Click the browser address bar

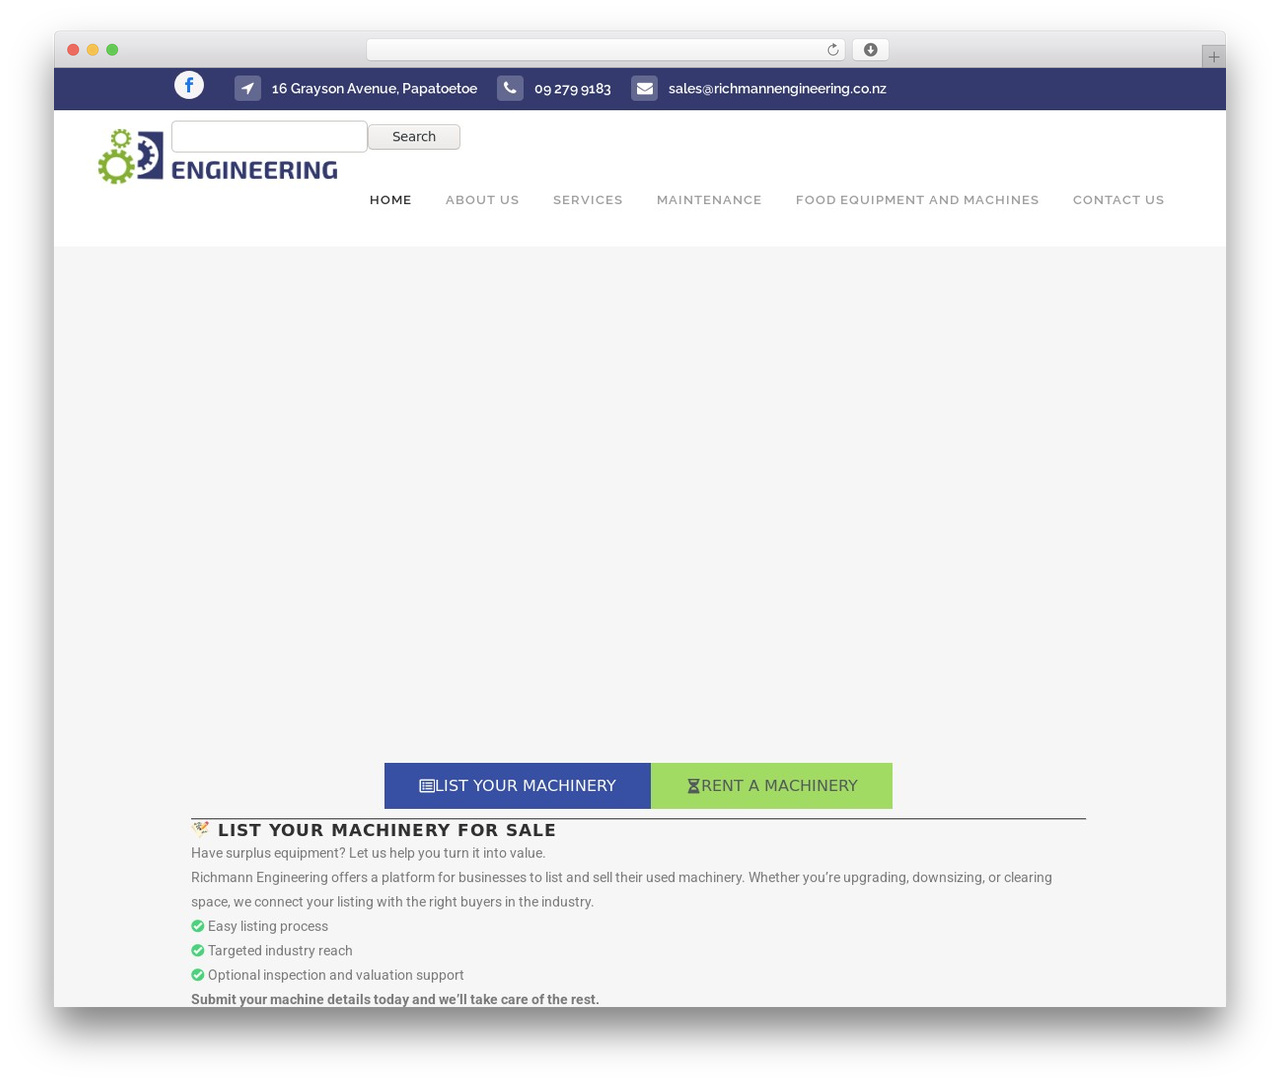point(606,50)
